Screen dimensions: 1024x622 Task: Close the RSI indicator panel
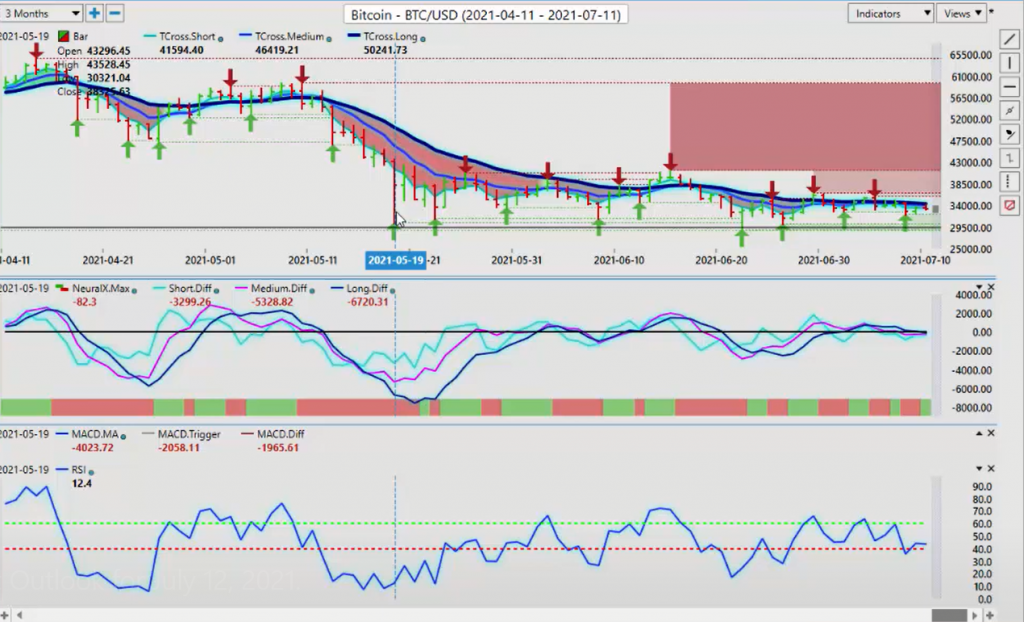point(991,468)
